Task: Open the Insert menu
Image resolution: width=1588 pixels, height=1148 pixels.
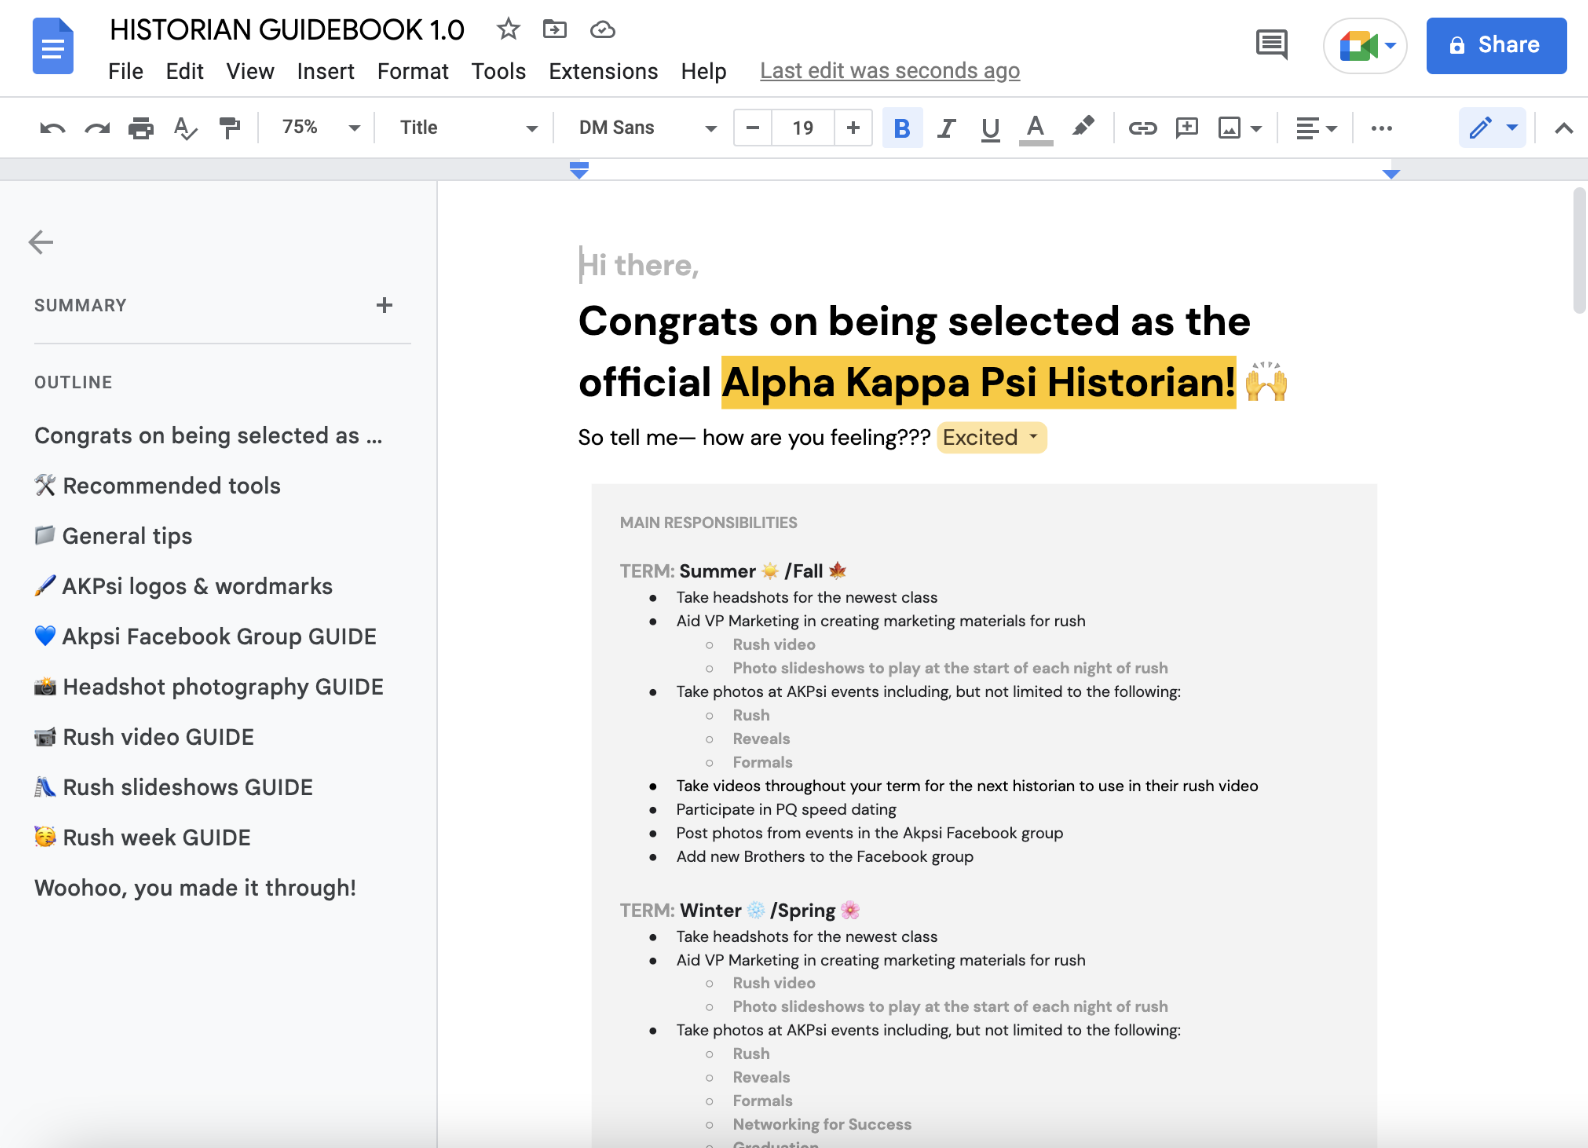Action: click(326, 72)
